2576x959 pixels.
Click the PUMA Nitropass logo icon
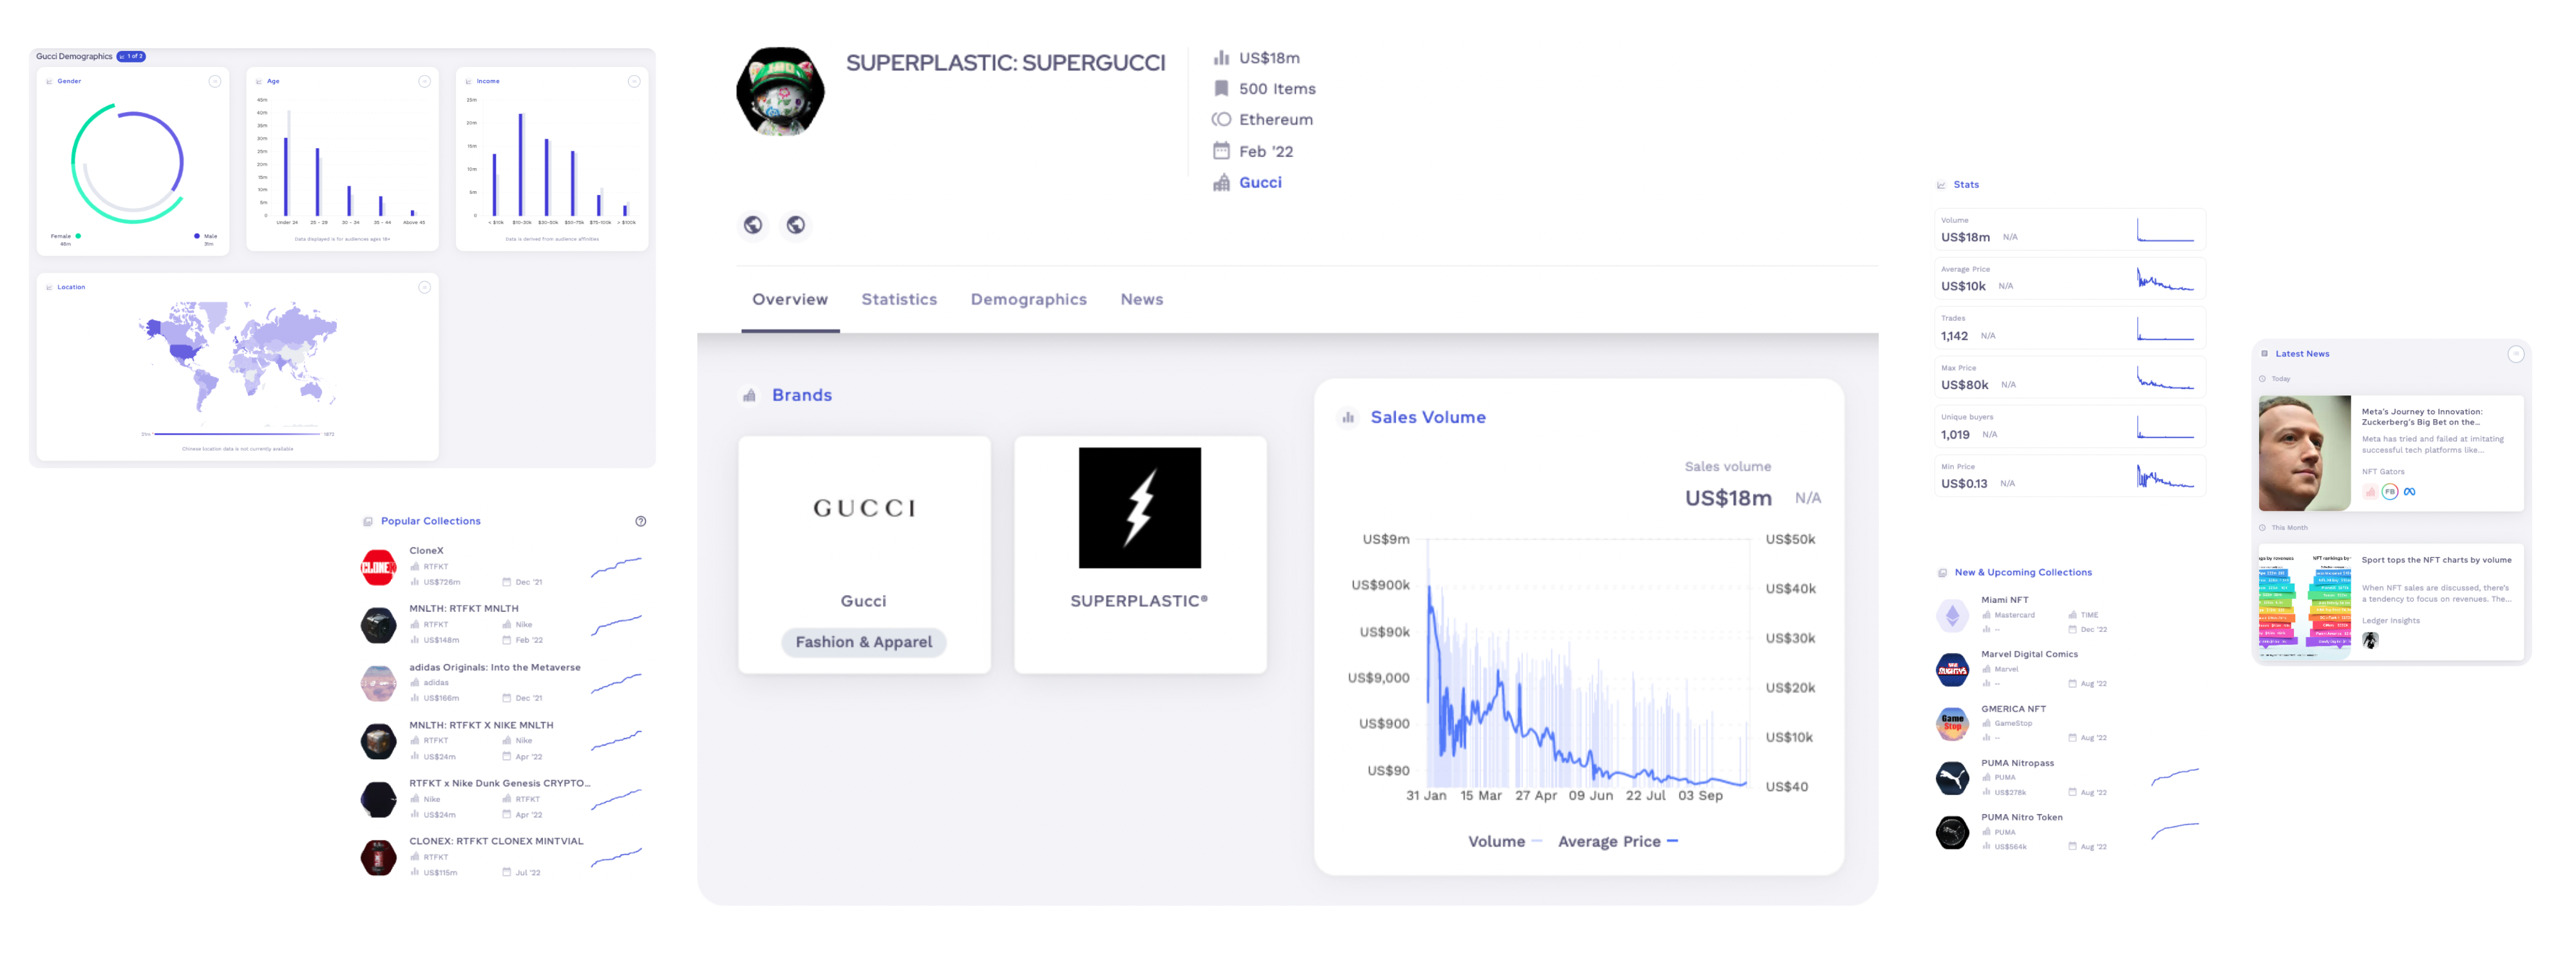(1952, 778)
